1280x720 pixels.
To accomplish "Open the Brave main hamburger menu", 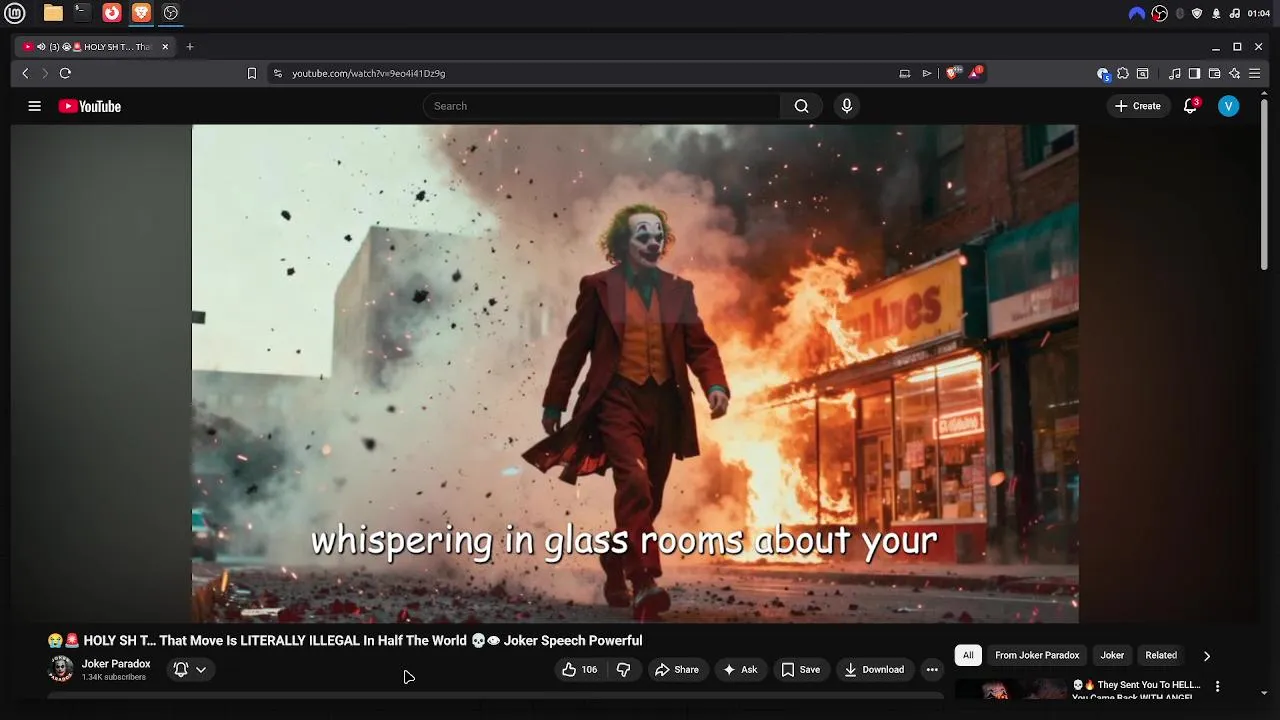I will (x=1255, y=73).
